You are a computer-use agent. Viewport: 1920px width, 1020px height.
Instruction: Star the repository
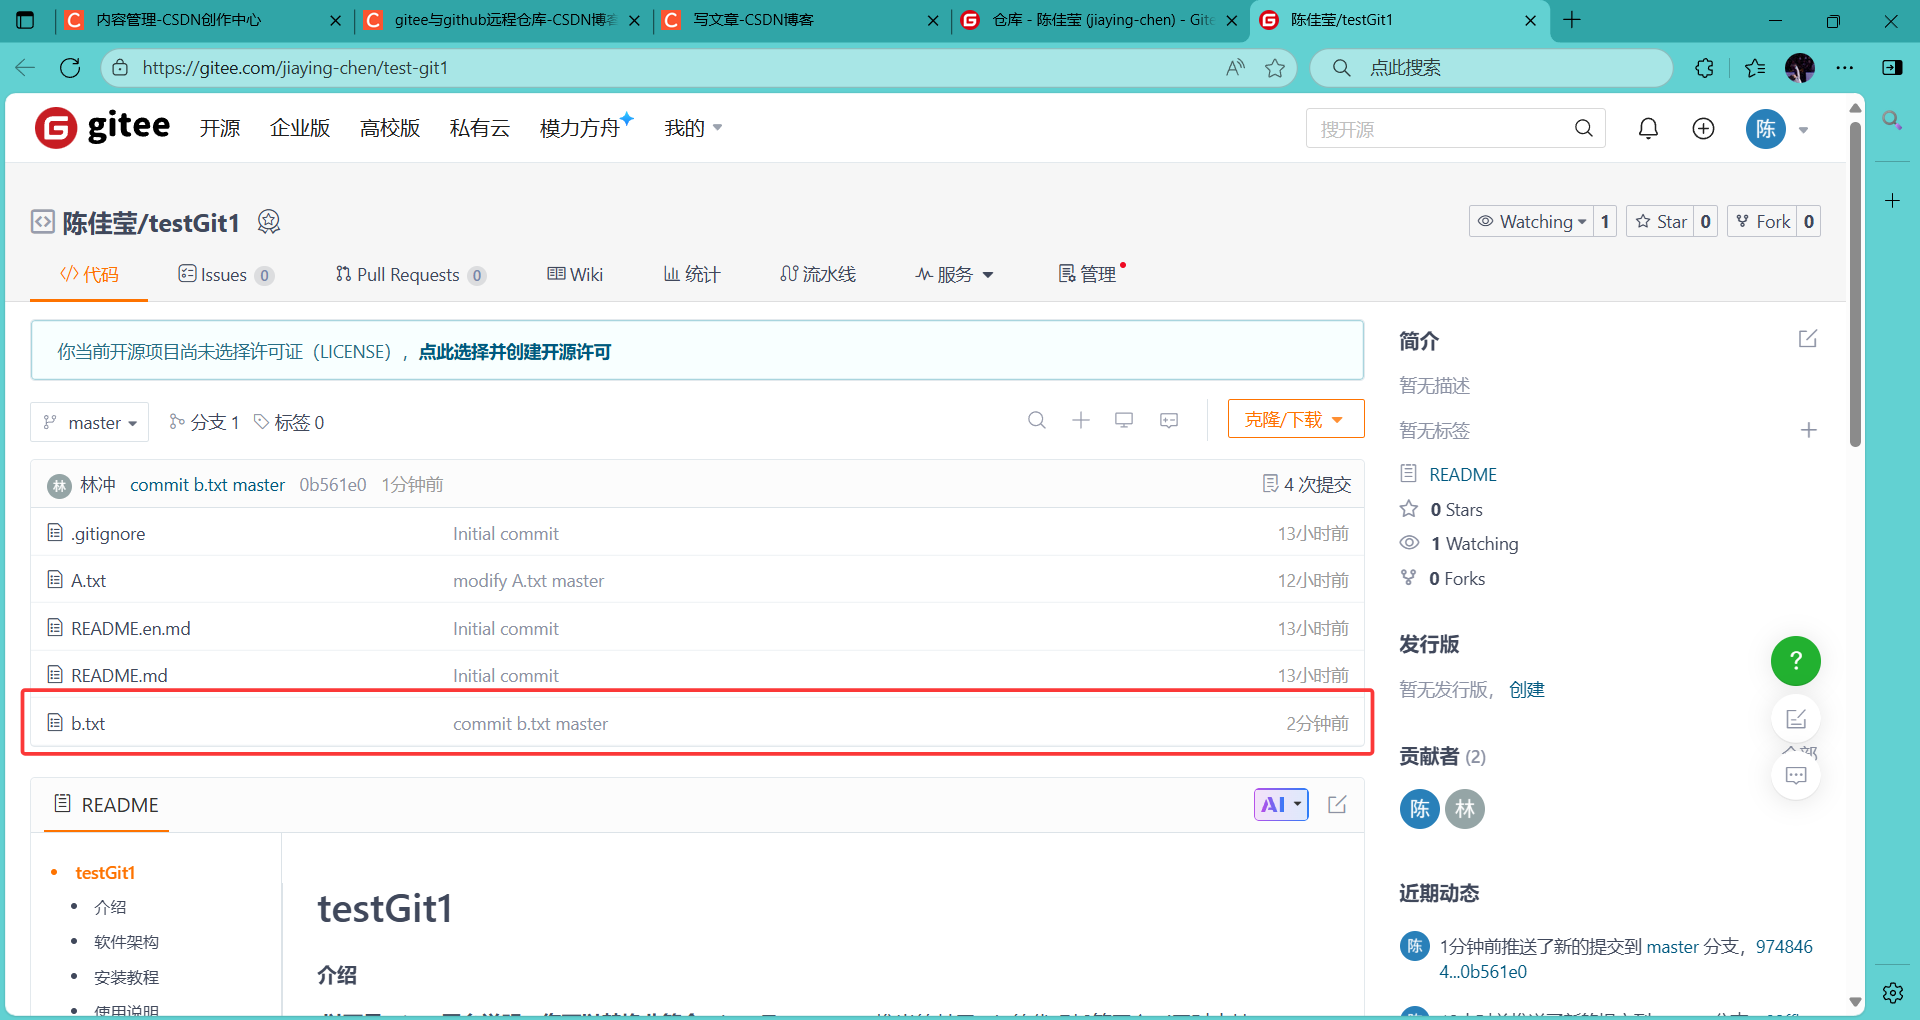pos(1661,221)
